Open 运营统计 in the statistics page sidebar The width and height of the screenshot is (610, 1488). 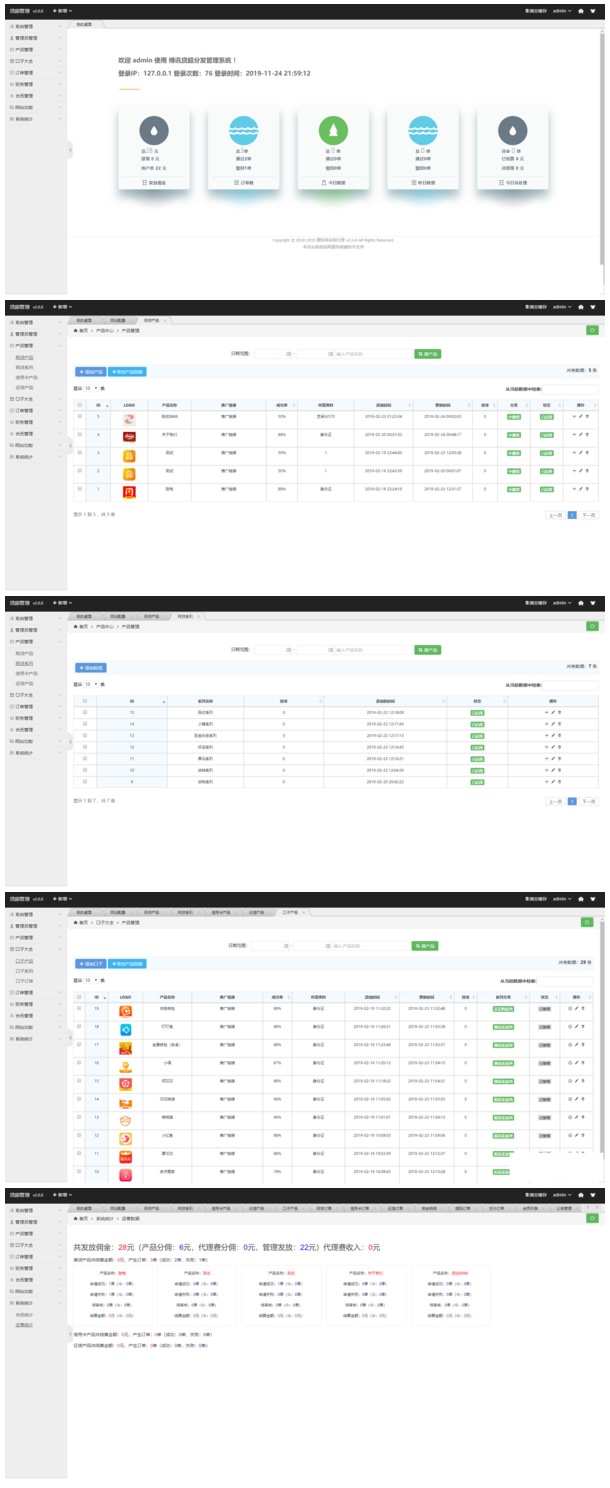pyautogui.click(x=24, y=1324)
